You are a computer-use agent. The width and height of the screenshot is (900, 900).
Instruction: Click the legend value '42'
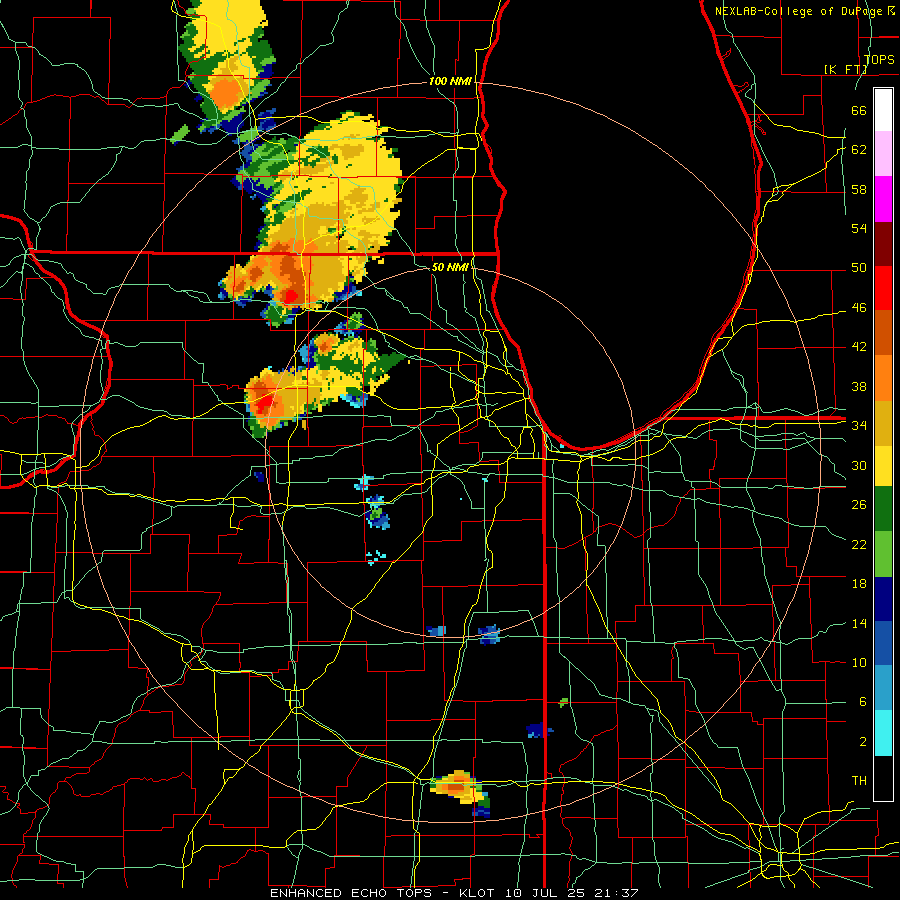[859, 347]
